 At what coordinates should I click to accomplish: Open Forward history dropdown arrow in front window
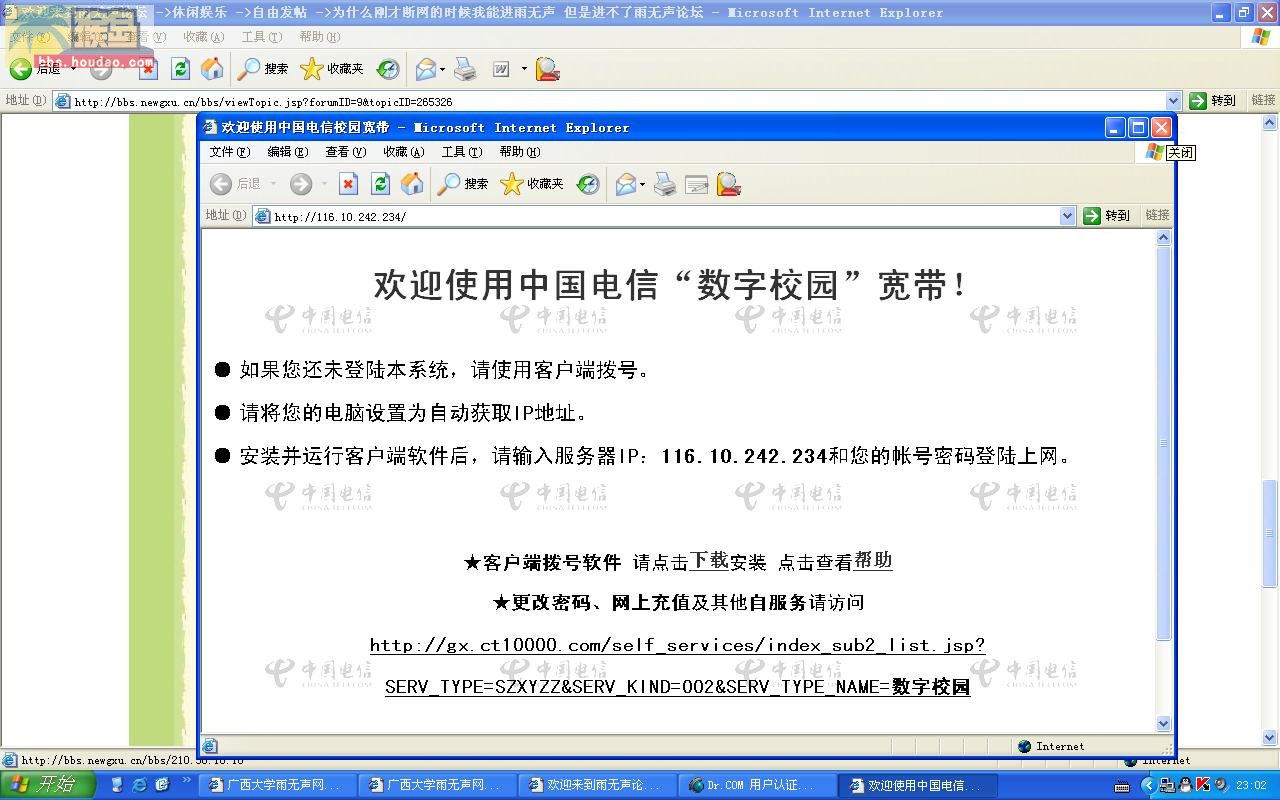323,184
